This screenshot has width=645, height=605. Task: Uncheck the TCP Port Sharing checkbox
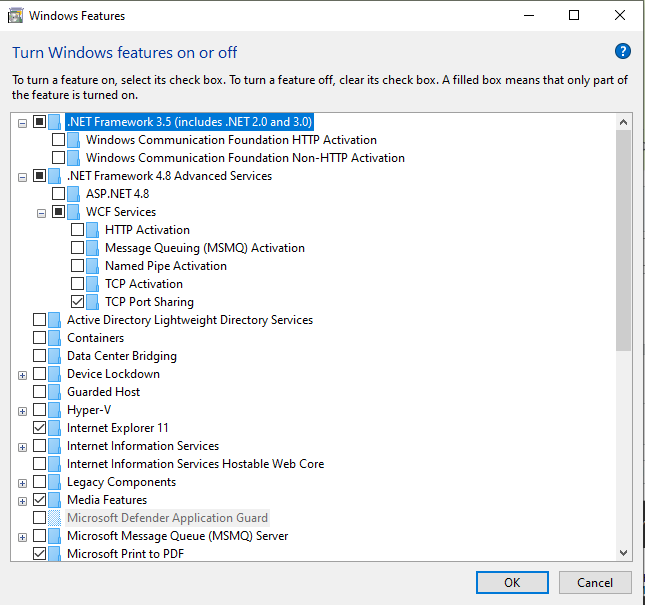[x=77, y=301]
